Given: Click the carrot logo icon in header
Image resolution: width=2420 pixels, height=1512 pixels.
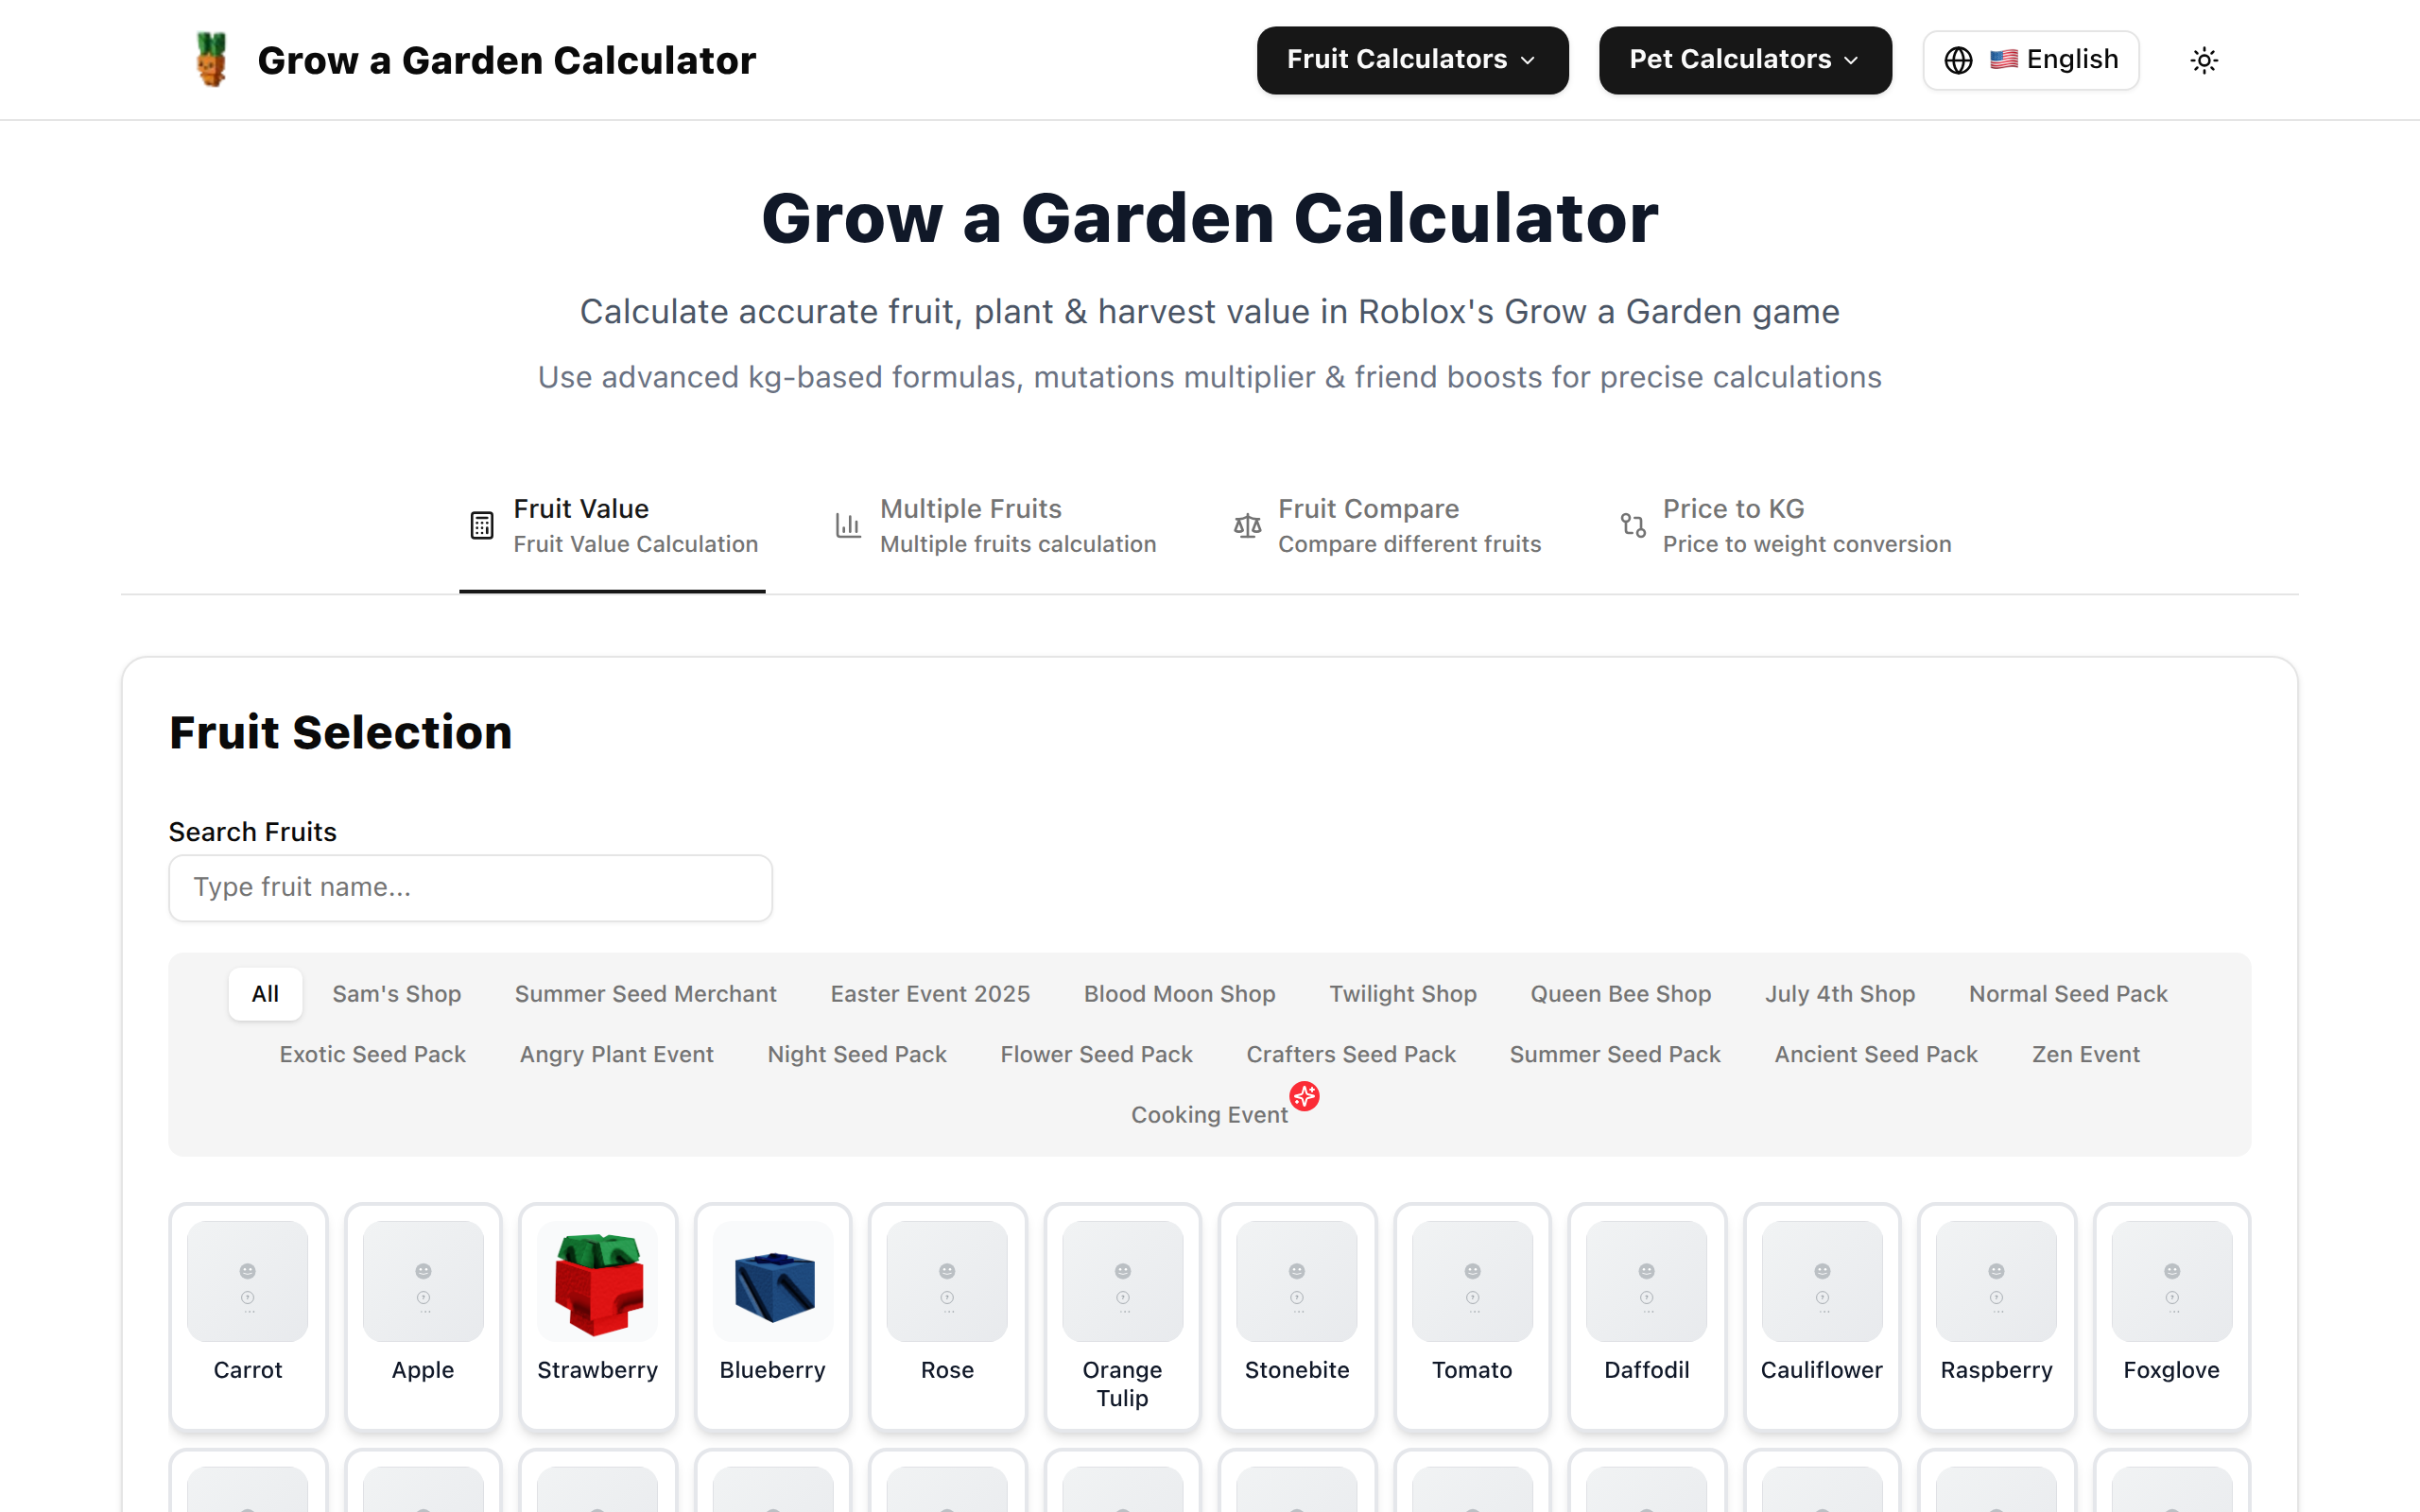Looking at the screenshot, I should [211, 60].
